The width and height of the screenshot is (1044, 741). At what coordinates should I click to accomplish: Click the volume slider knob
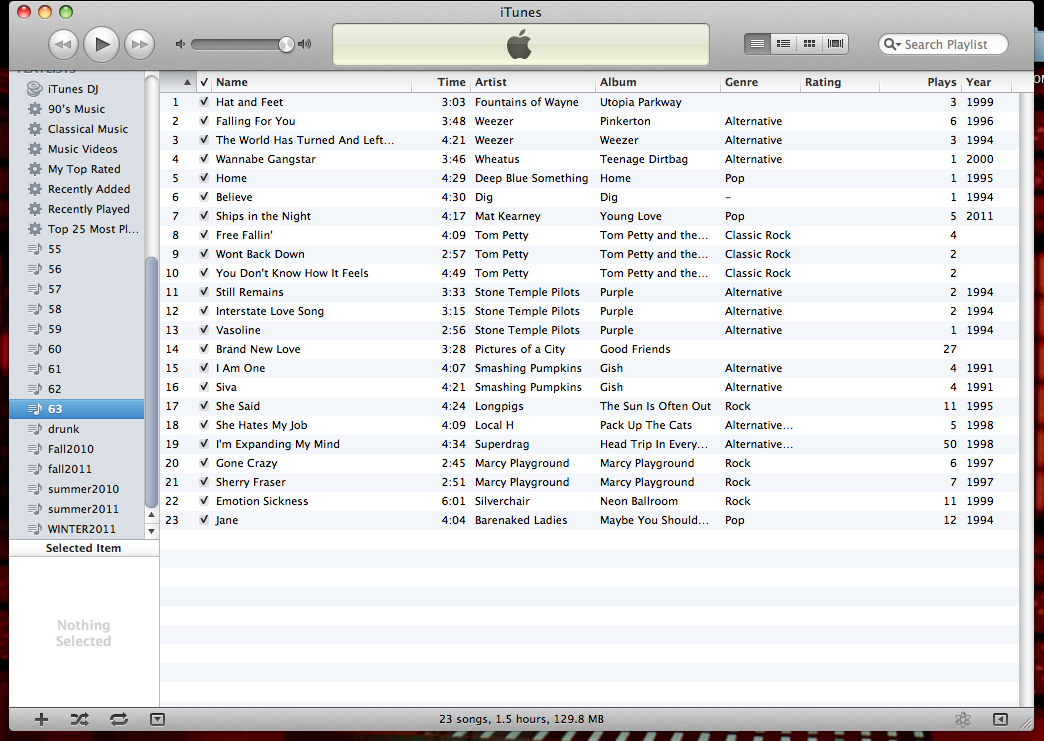click(x=286, y=45)
